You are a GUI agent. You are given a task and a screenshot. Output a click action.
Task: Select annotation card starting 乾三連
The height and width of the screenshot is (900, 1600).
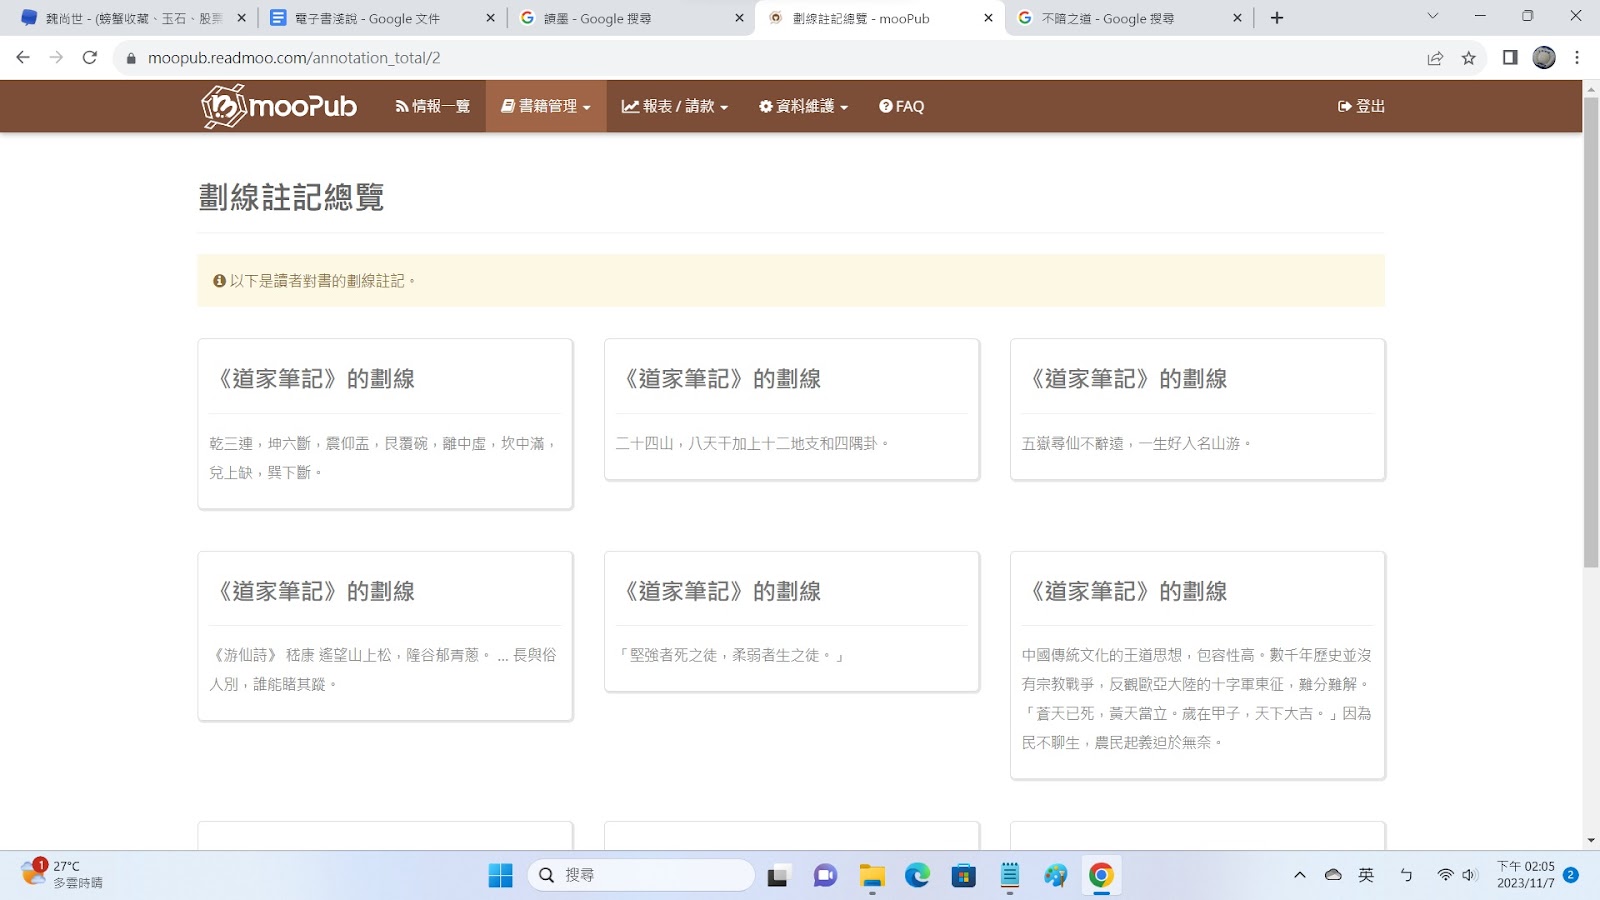(x=385, y=424)
